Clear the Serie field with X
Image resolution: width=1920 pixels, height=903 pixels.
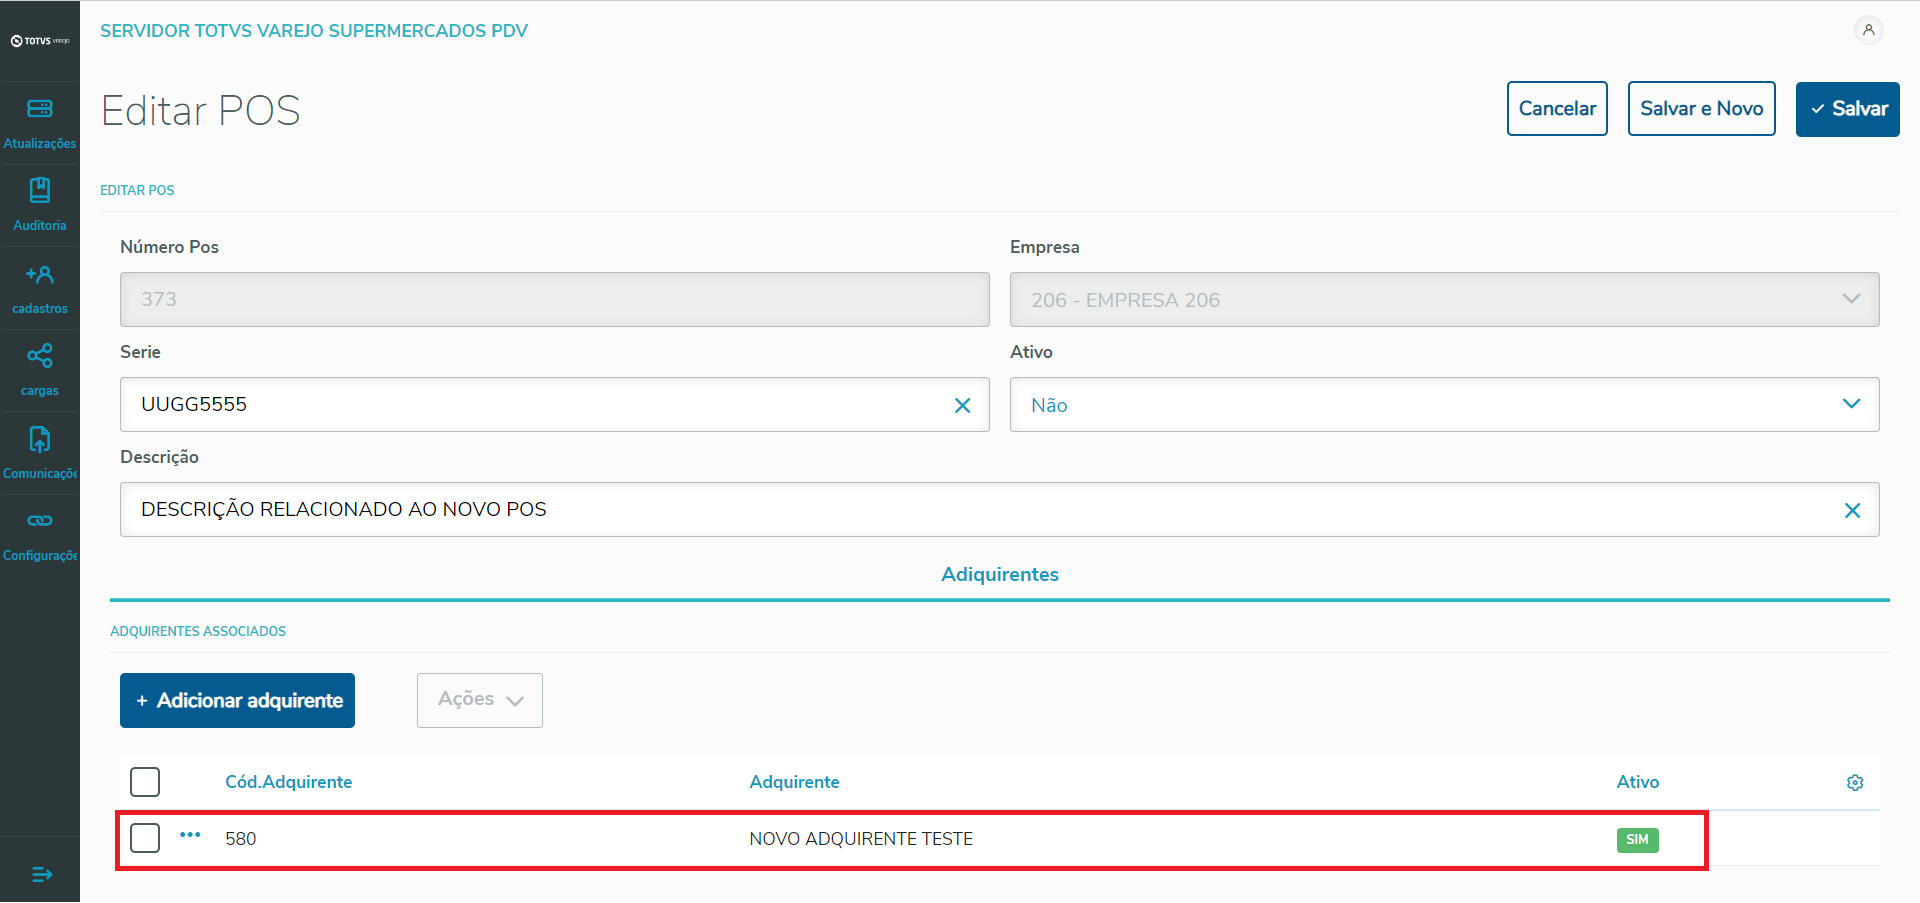(x=962, y=405)
